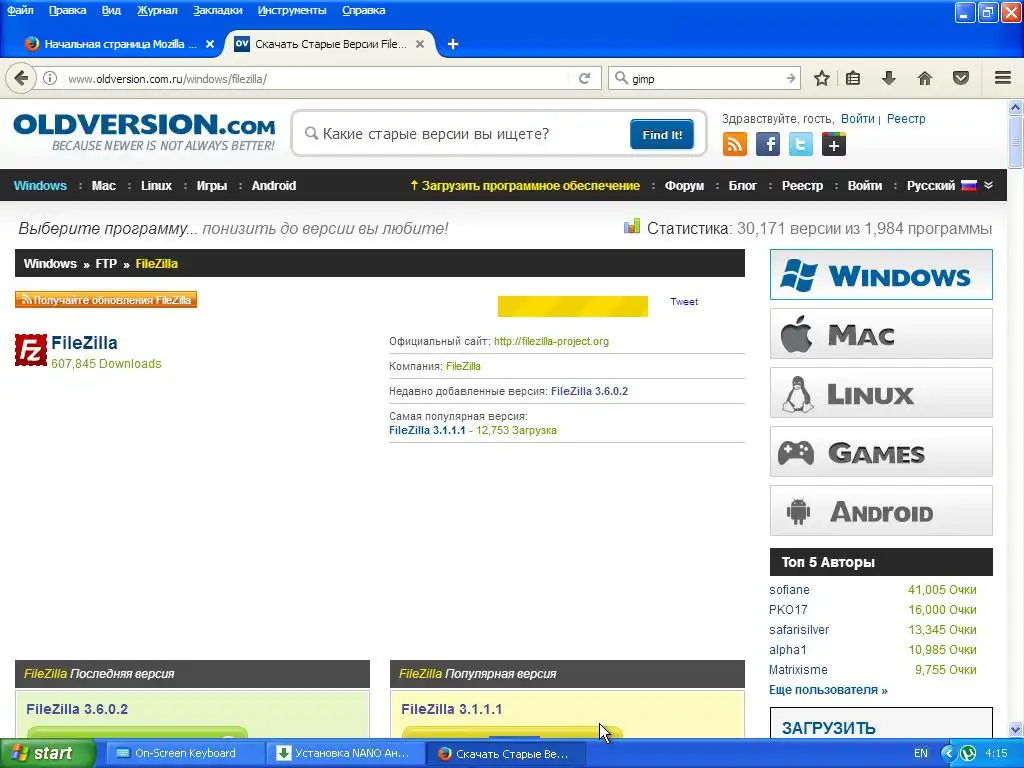The height and width of the screenshot is (768, 1024).
Task: Click the search go arrow in search box
Action: click(x=791, y=78)
